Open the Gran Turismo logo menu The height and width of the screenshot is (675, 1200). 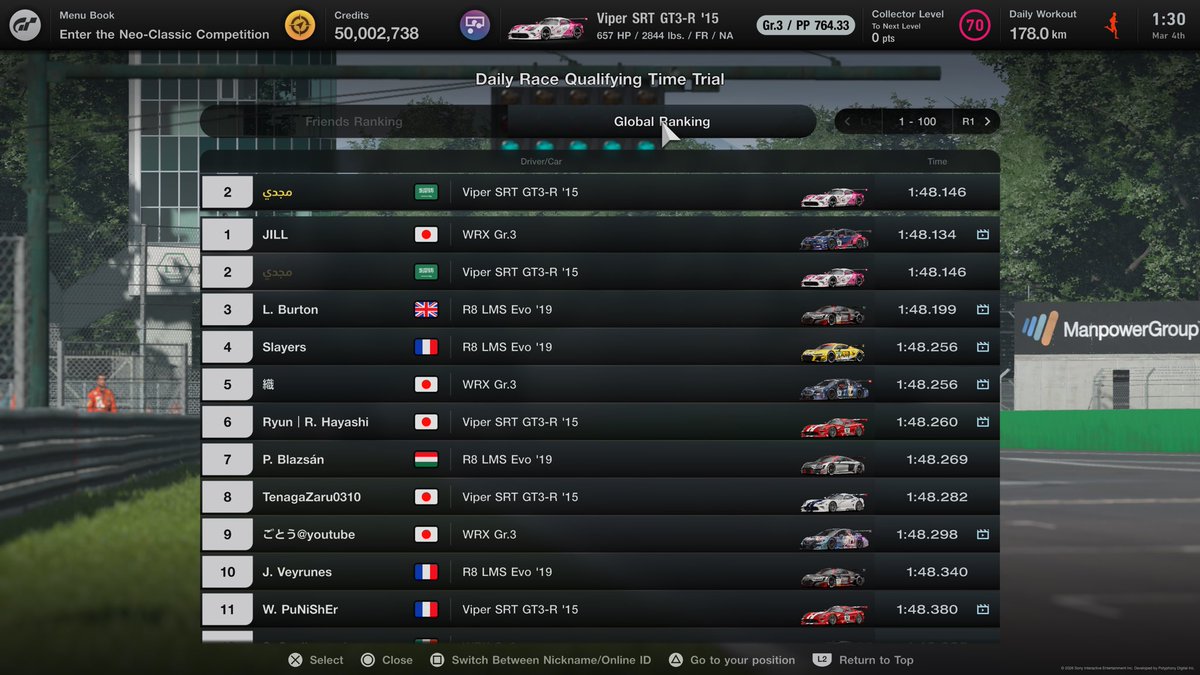point(25,25)
